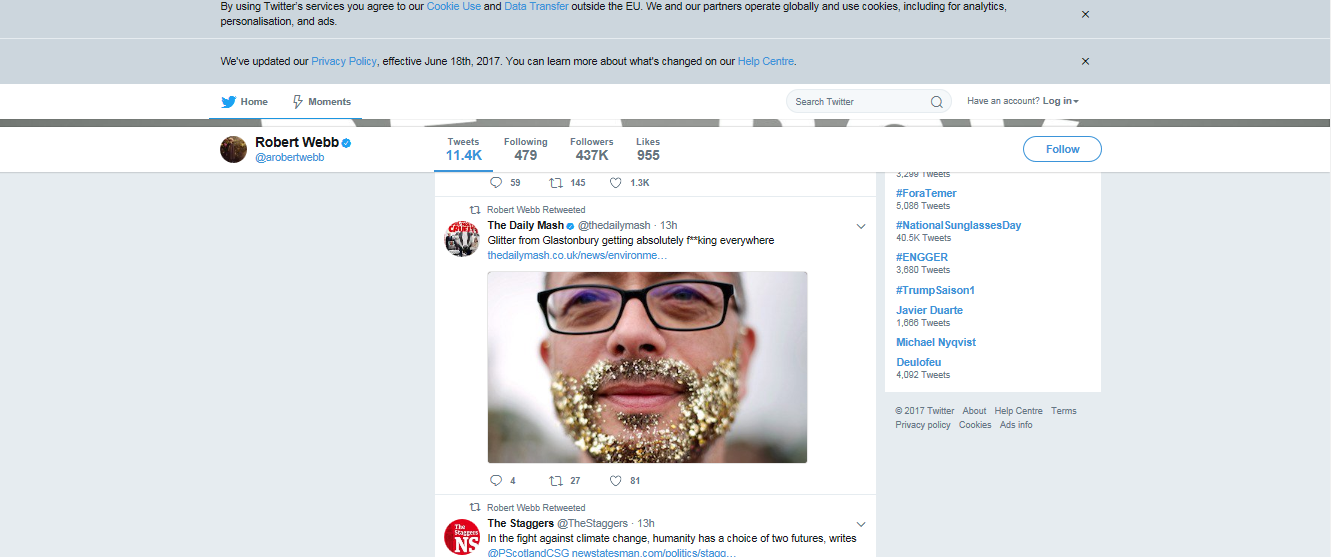The height and width of the screenshot is (557, 1331).
Task: Click the #TrumpSaison1 trend
Action: (935, 290)
